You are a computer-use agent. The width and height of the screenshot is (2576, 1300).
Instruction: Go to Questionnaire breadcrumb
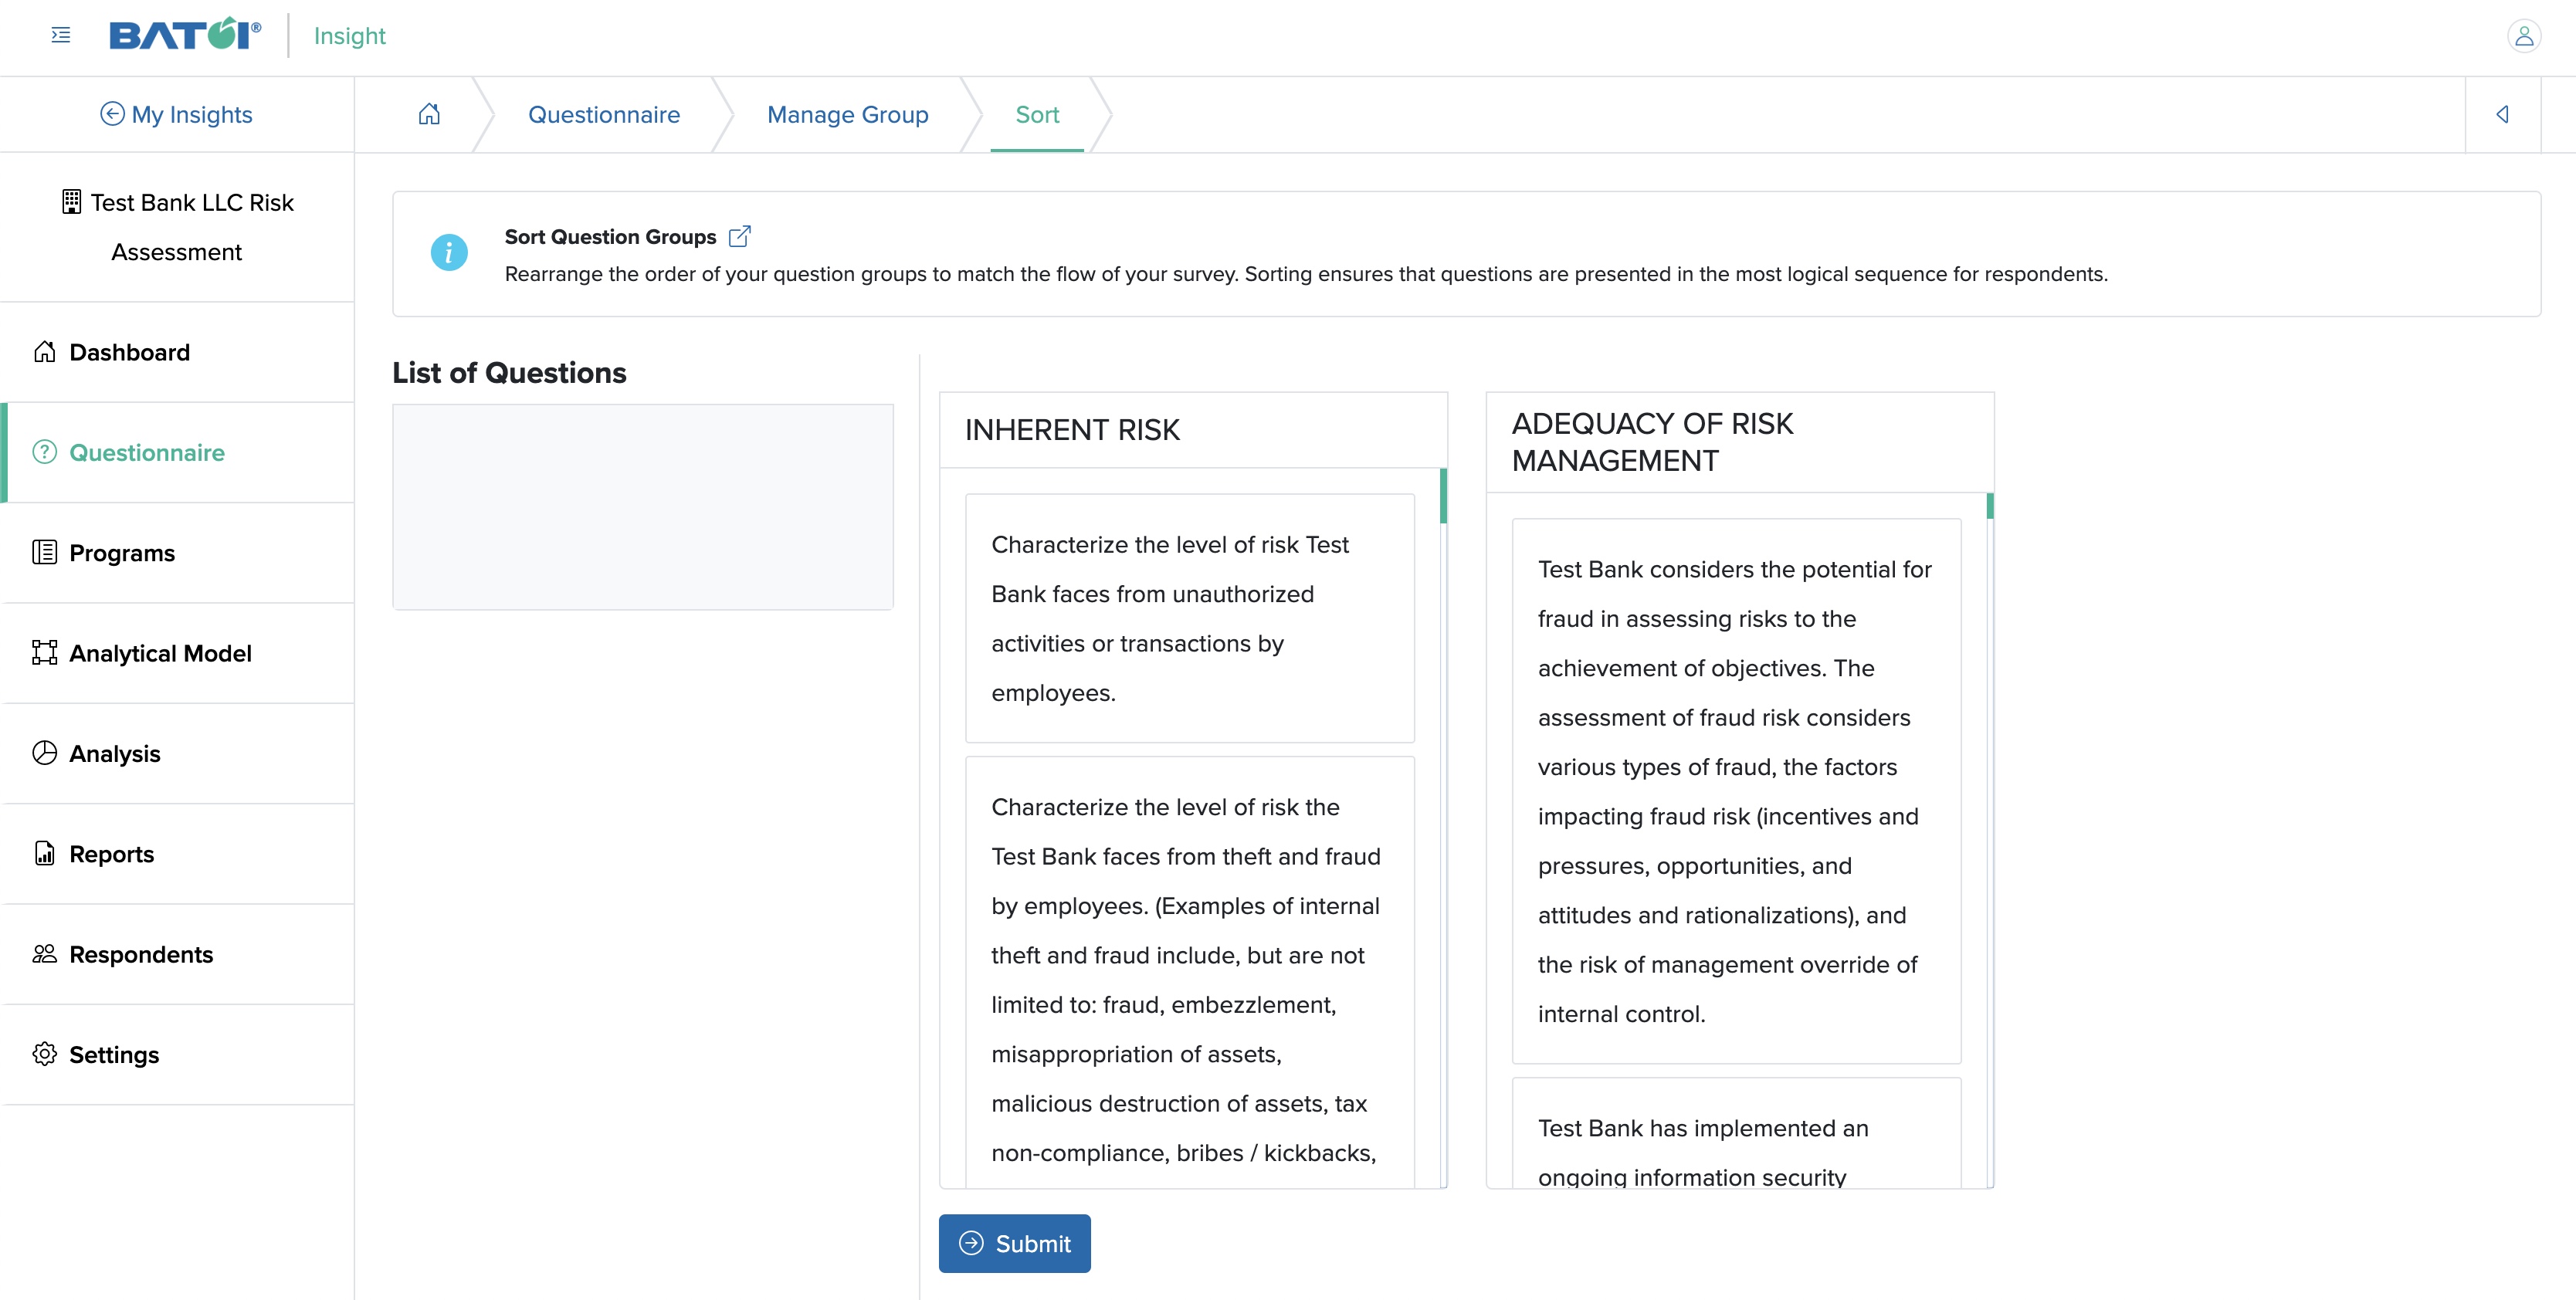point(604,115)
